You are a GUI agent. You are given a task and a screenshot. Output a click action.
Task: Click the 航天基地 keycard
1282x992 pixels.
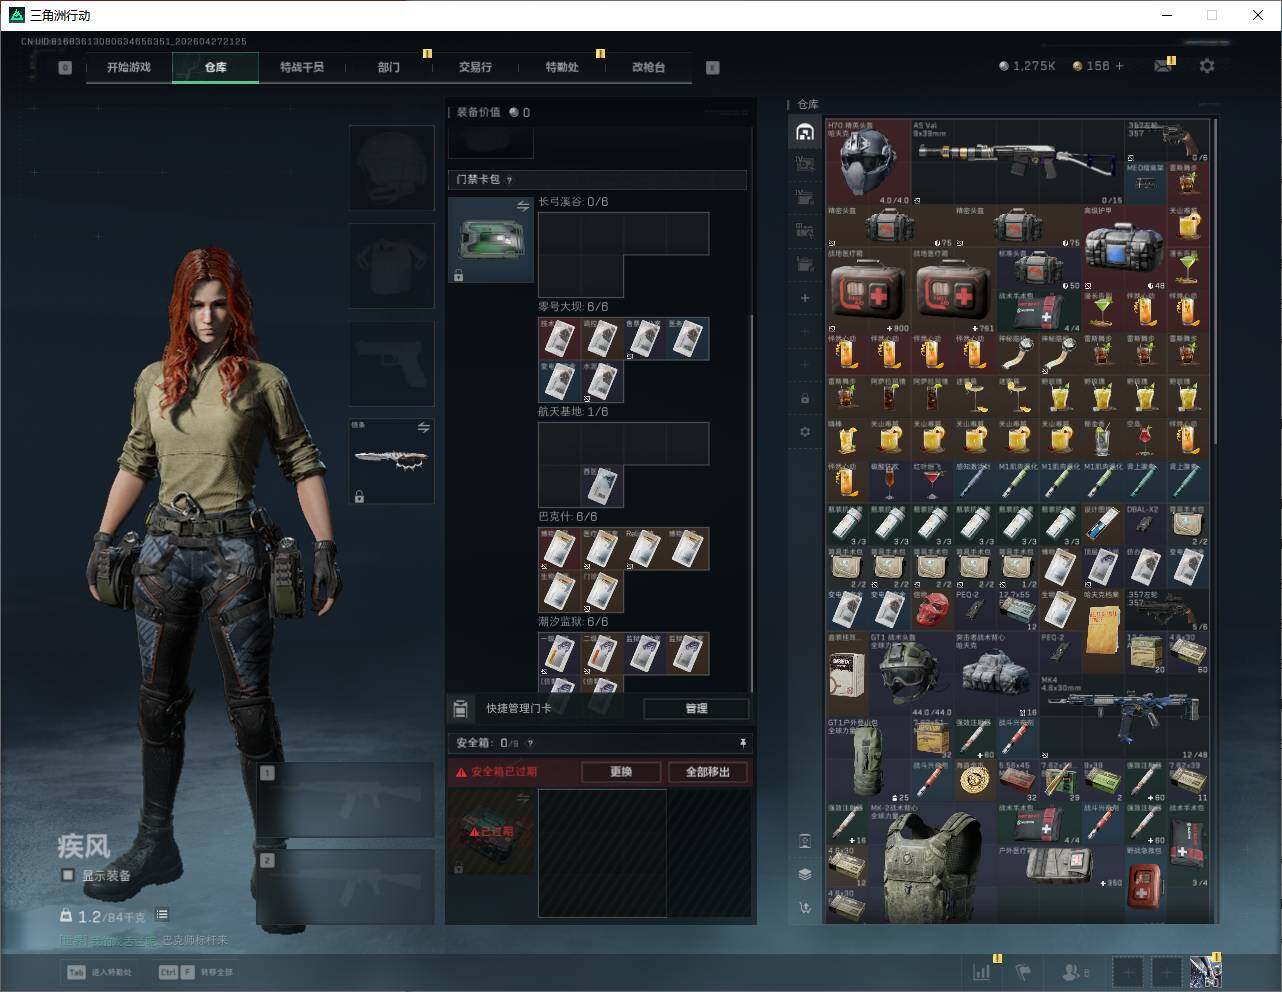coord(602,486)
